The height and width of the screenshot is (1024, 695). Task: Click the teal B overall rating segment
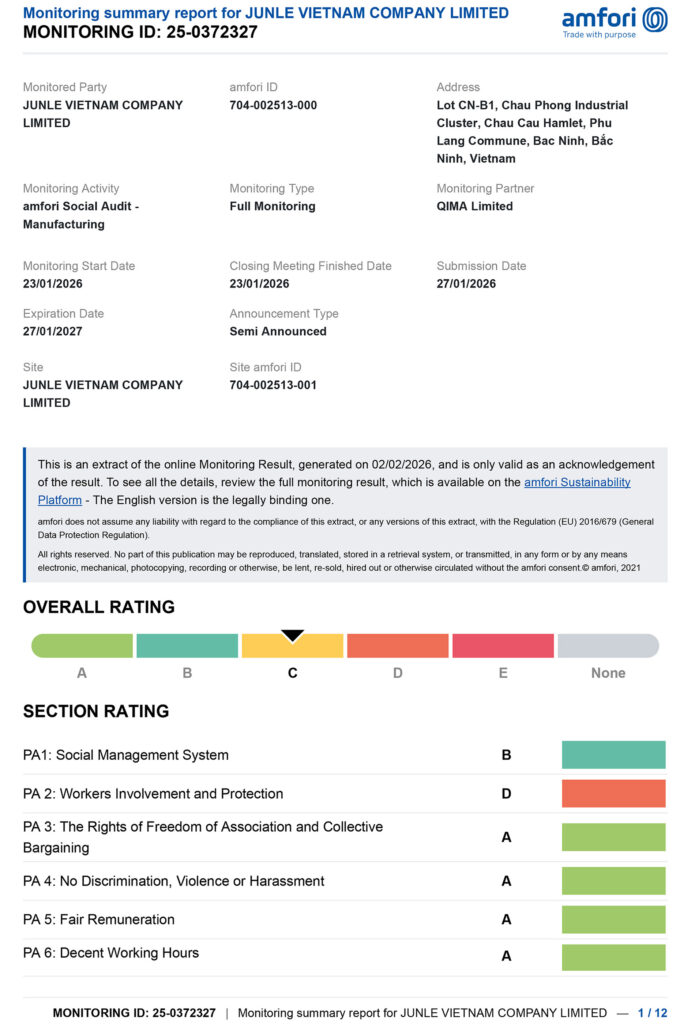tap(187, 646)
